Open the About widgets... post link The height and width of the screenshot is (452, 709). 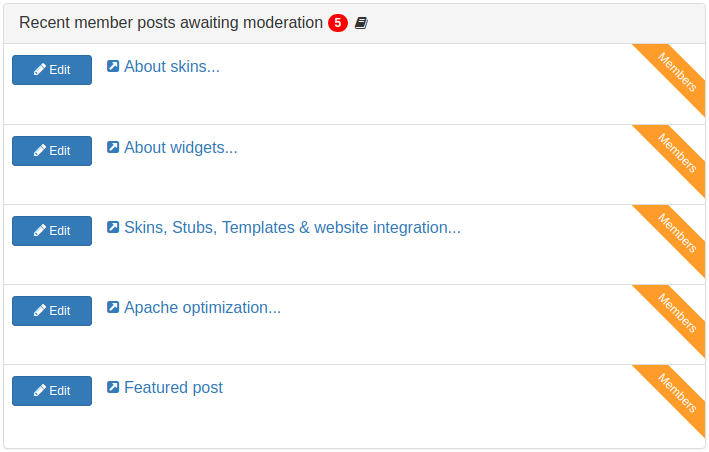181,148
